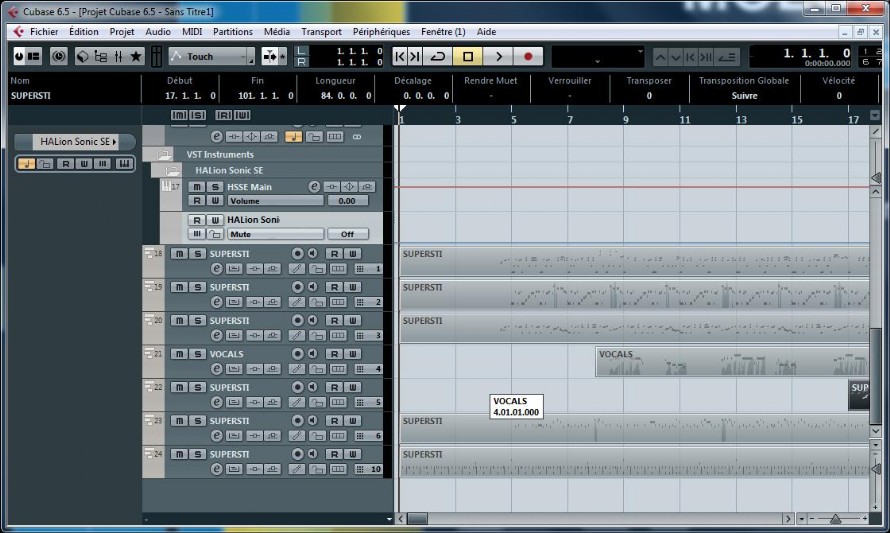Toggle monitor speaker on track 19

pyautogui.click(x=312, y=287)
